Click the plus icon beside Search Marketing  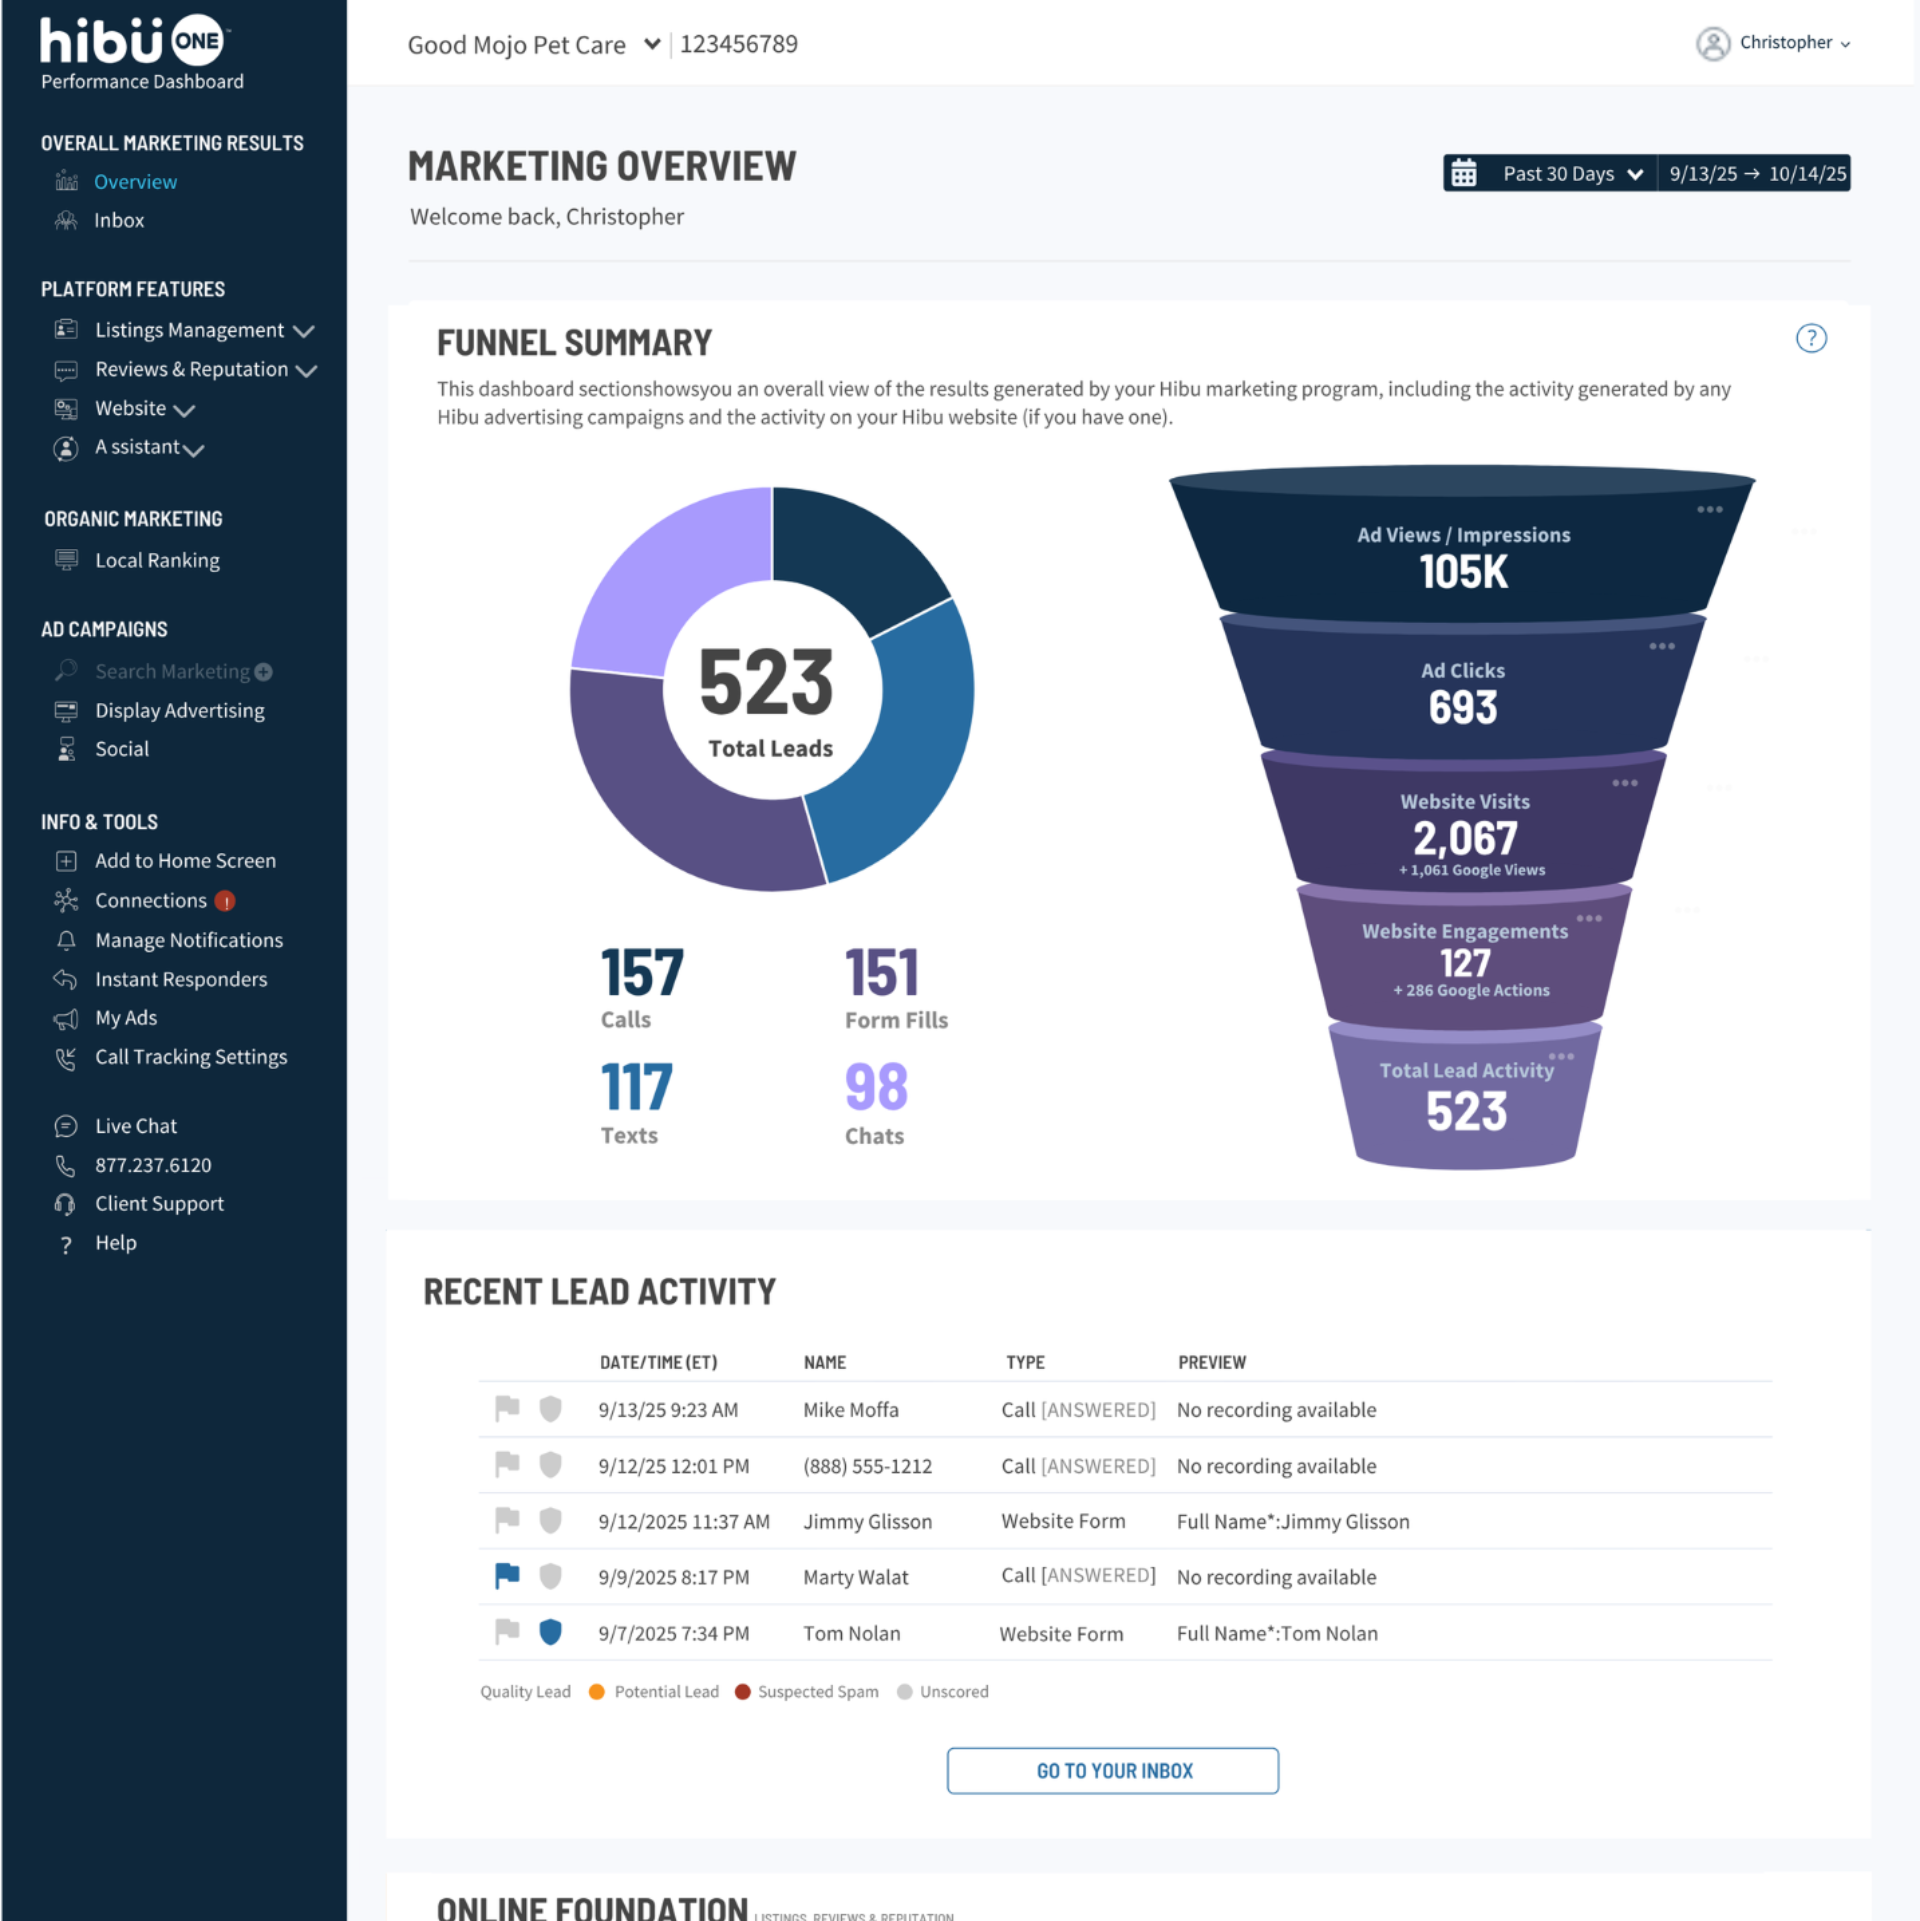(x=264, y=672)
